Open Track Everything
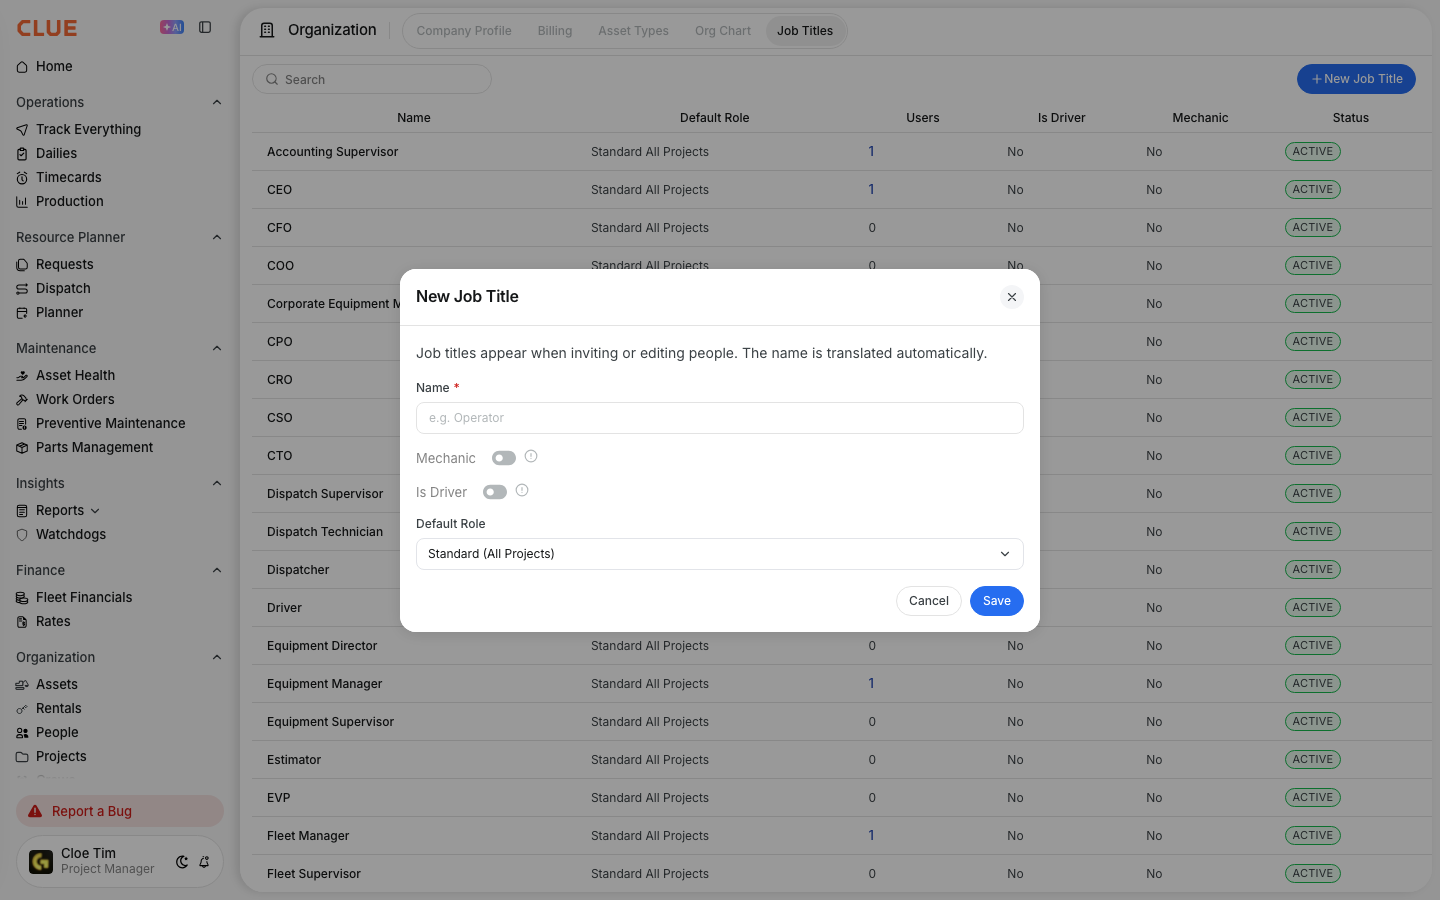Image resolution: width=1440 pixels, height=900 pixels. coord(88,129)
